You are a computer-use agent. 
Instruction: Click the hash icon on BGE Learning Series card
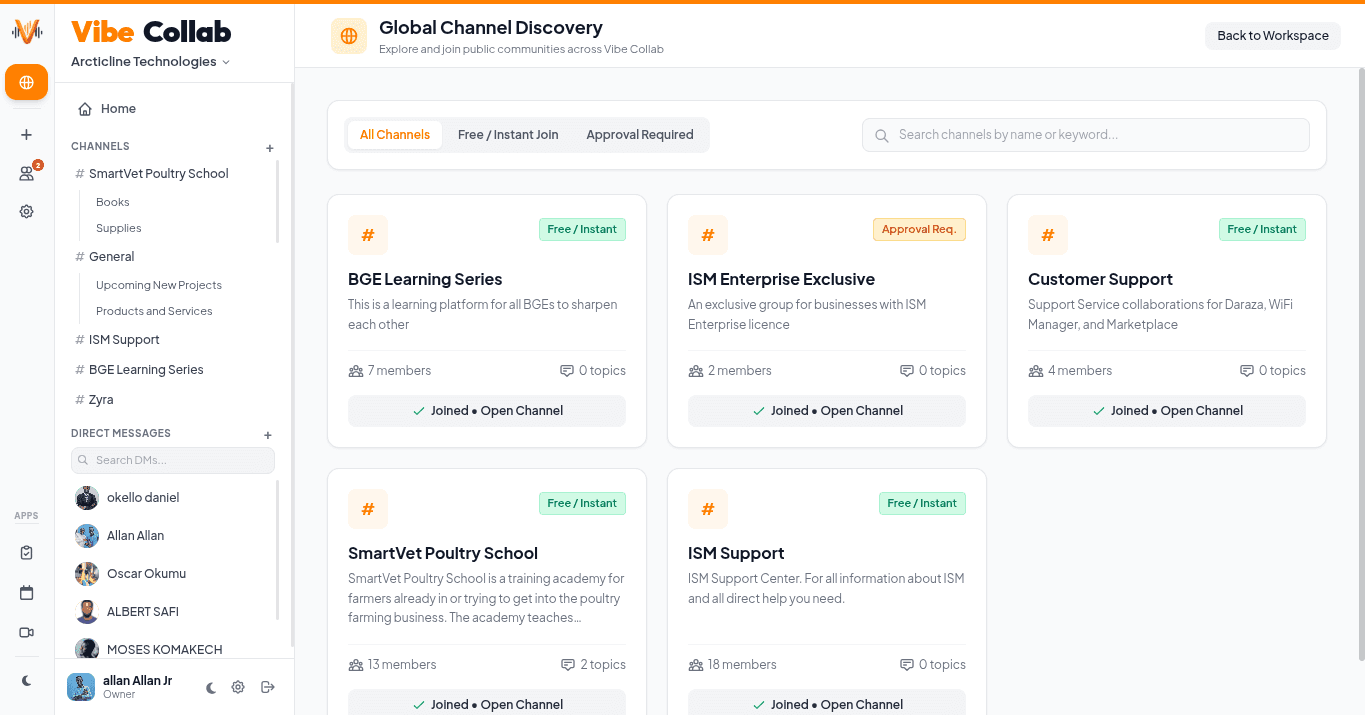(368, 235)
